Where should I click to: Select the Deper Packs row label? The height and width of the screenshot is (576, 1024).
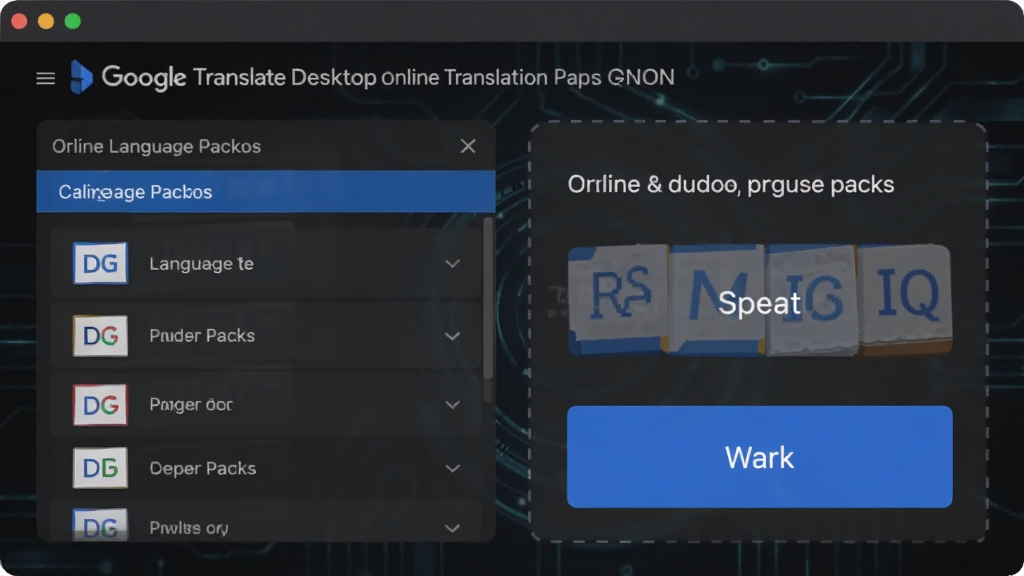202,468
